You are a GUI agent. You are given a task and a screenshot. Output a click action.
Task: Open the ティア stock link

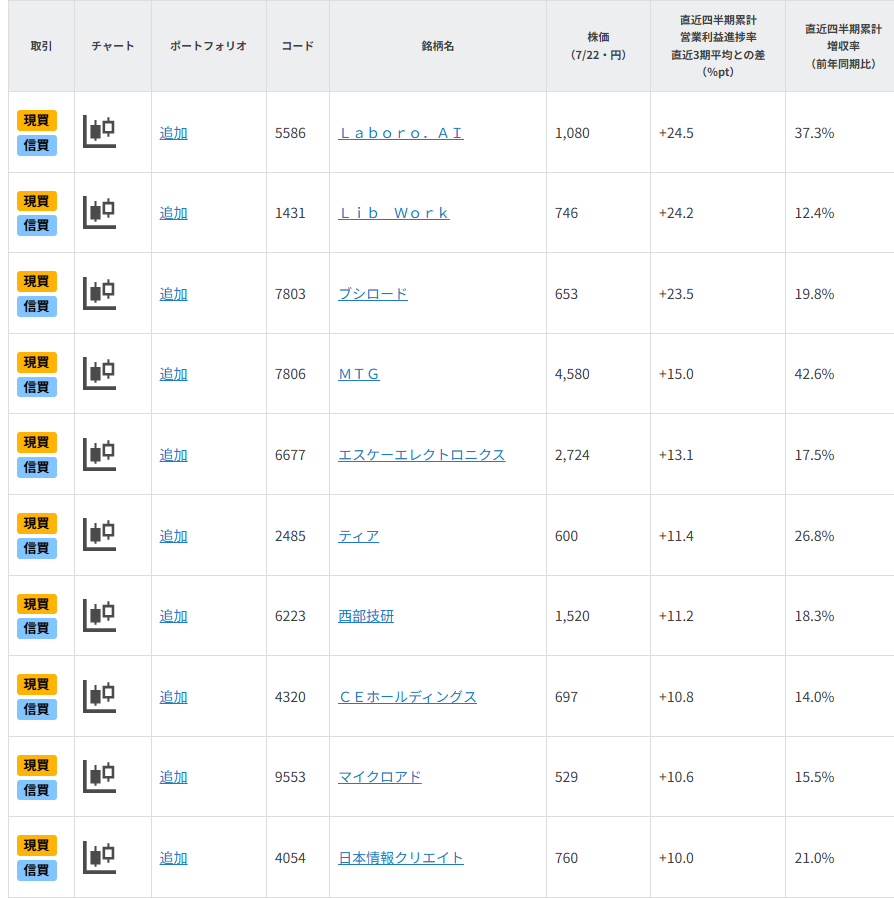359,536
